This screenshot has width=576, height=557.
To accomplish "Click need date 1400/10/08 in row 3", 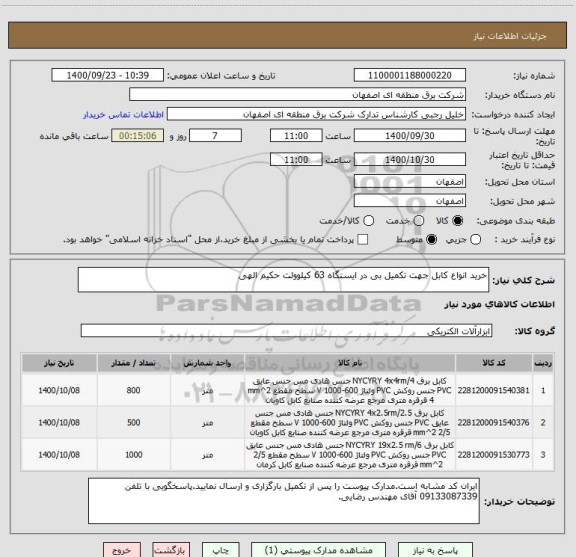I will (x=59, y=455).
